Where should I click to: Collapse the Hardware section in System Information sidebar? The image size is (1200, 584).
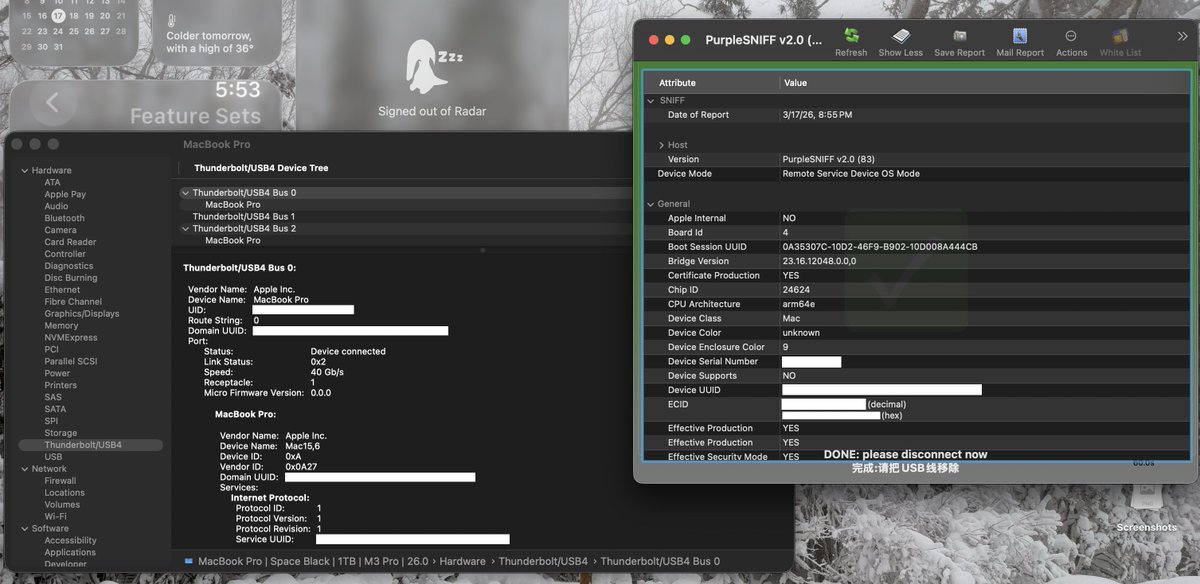point(24,171)
